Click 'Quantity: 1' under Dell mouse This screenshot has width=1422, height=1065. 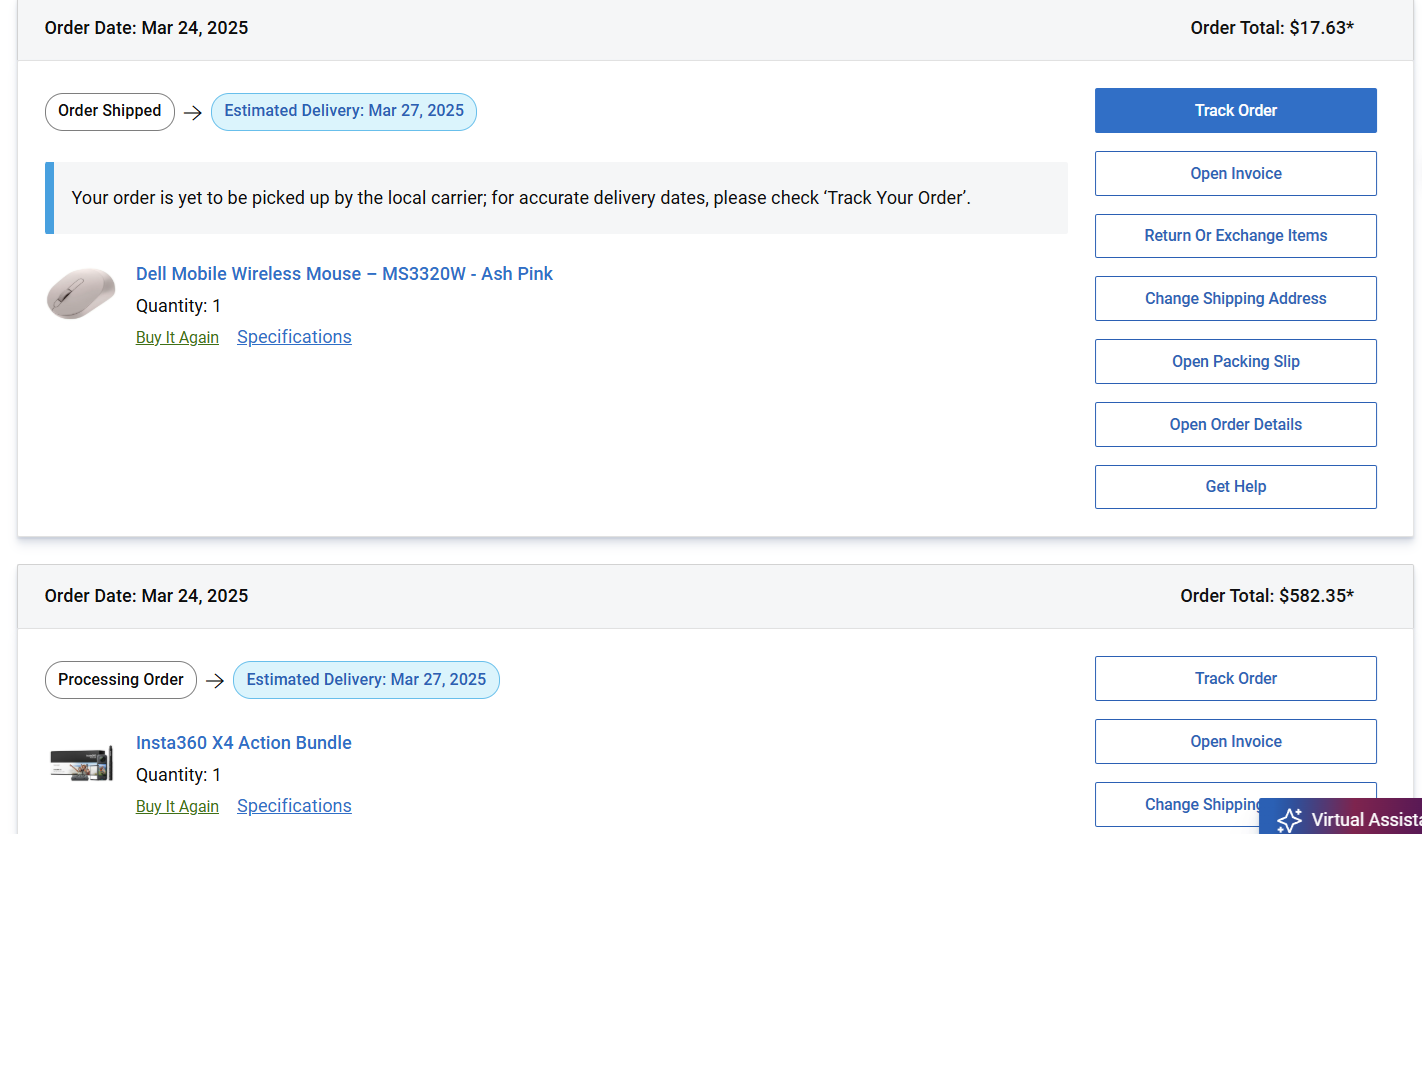point(178,306)
